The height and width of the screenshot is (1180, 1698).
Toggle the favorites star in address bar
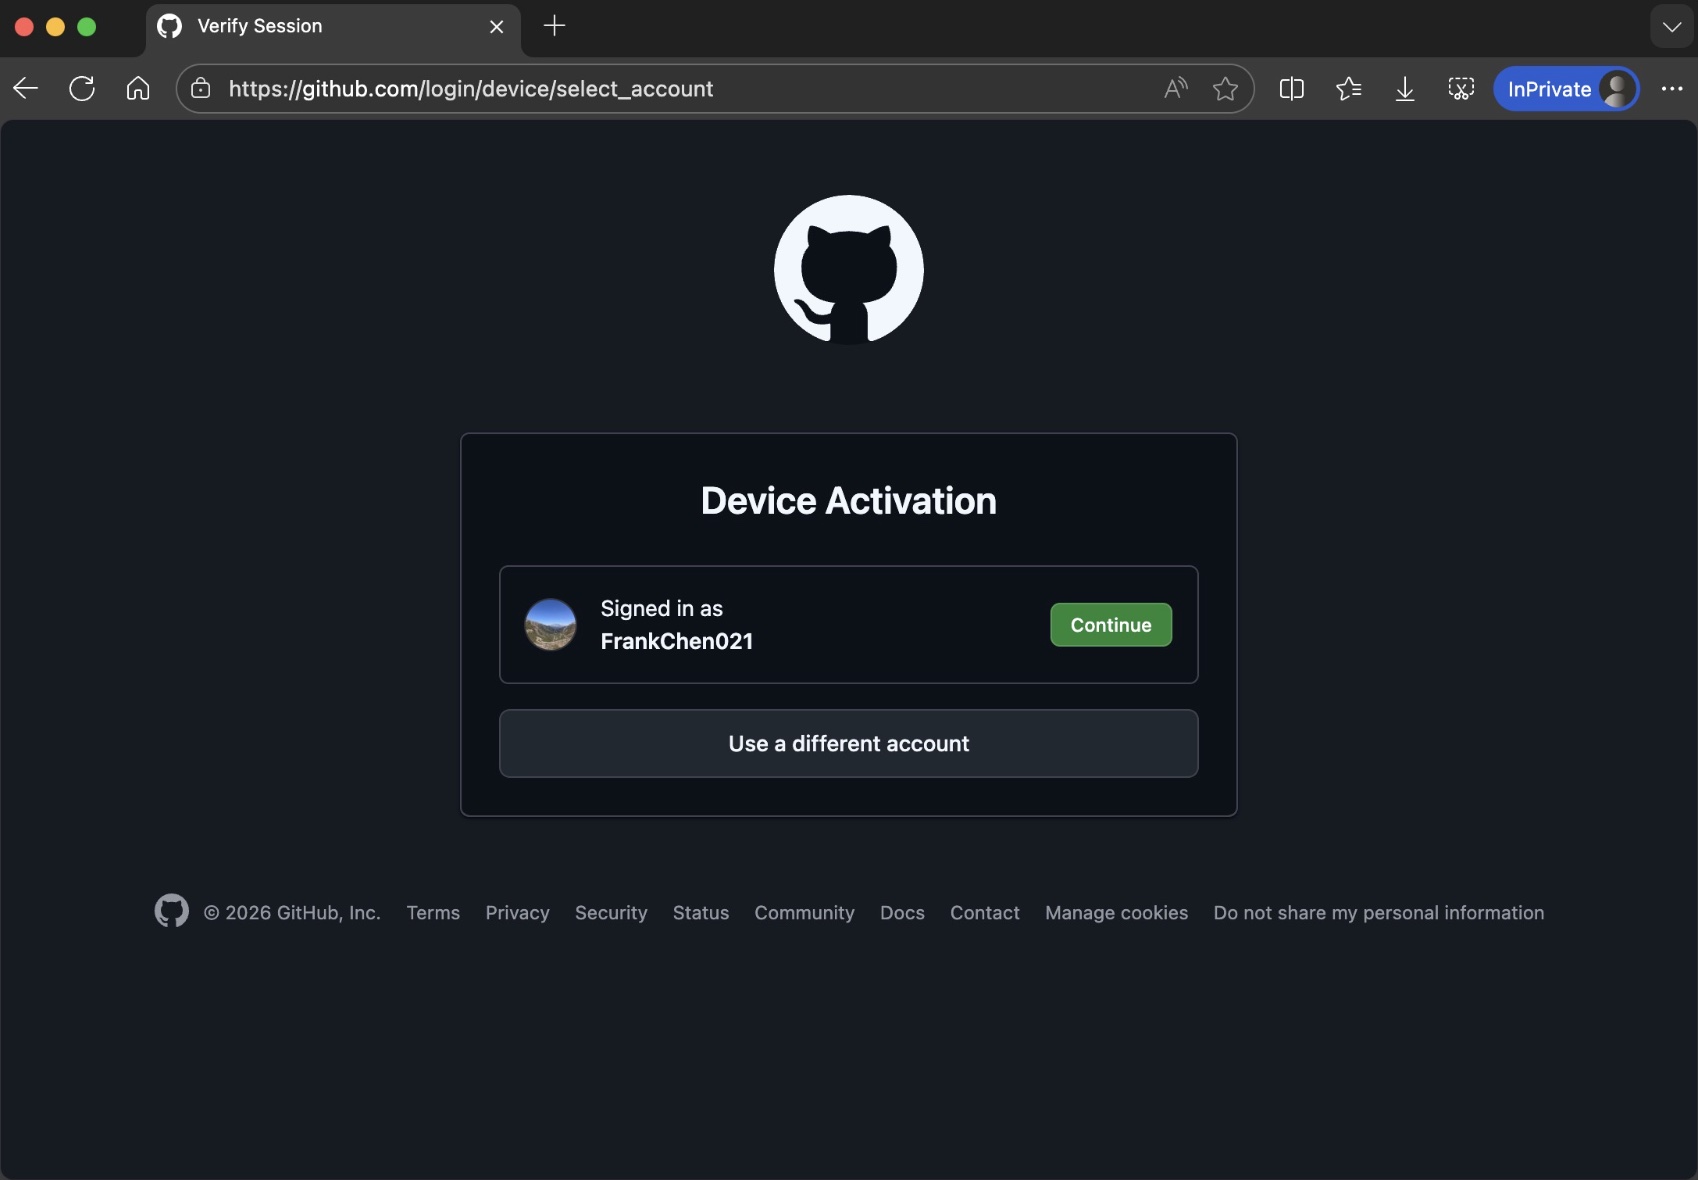tap(1225, 88)
